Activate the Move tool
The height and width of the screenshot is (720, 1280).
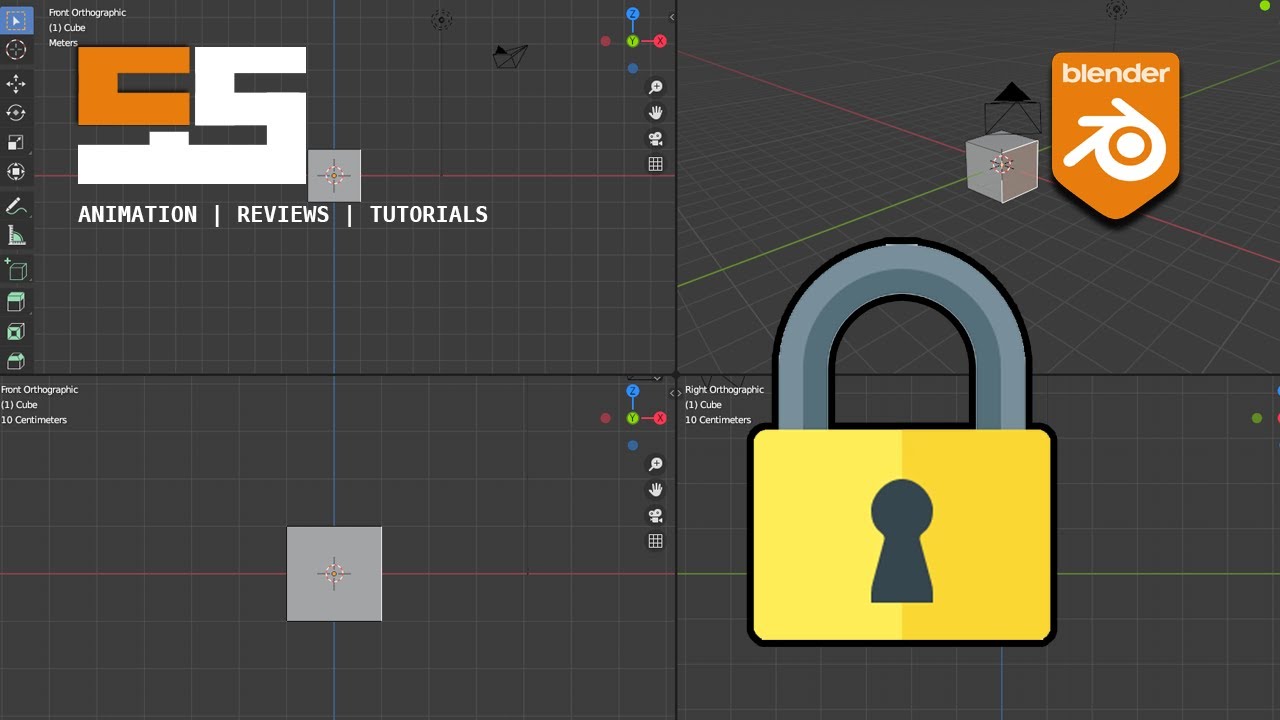pyautogui.click(x=16, y=83)
